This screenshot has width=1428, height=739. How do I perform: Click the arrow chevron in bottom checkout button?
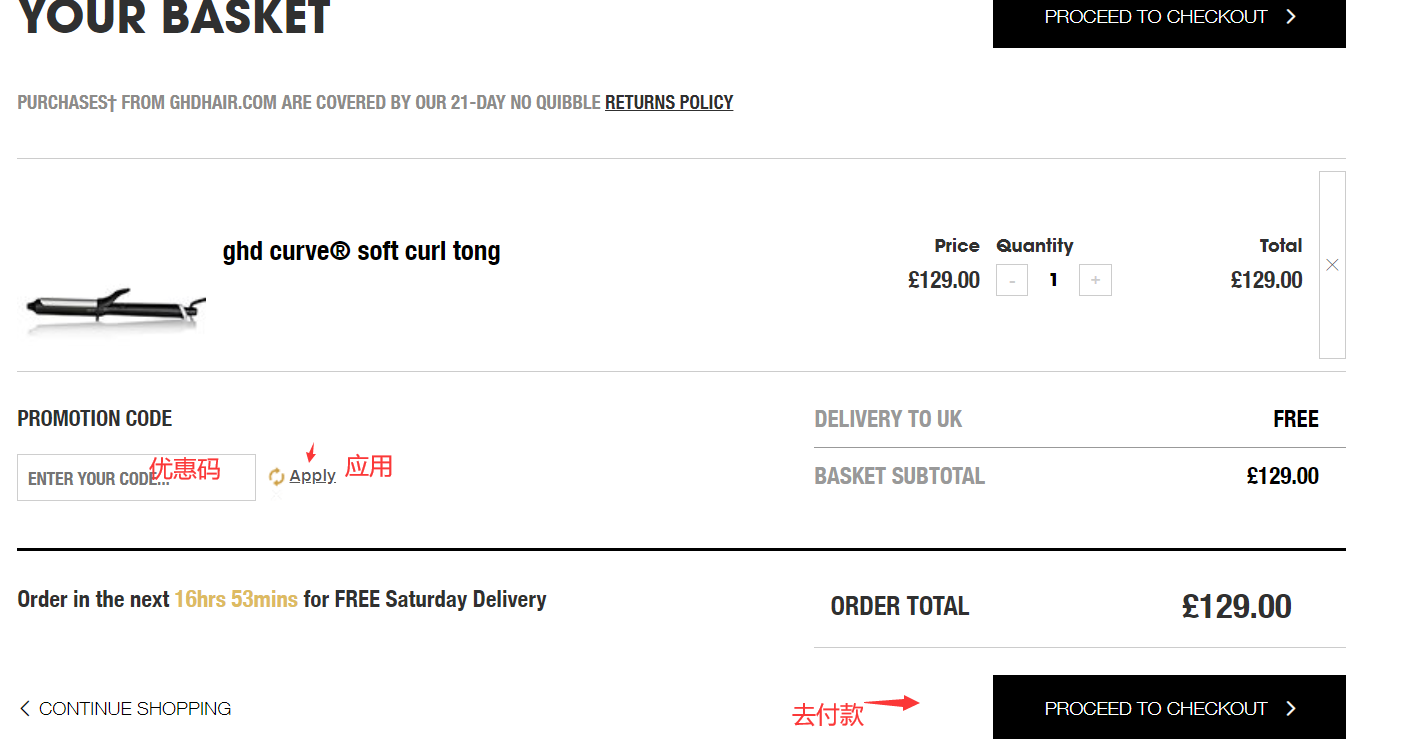[1291, 708]
